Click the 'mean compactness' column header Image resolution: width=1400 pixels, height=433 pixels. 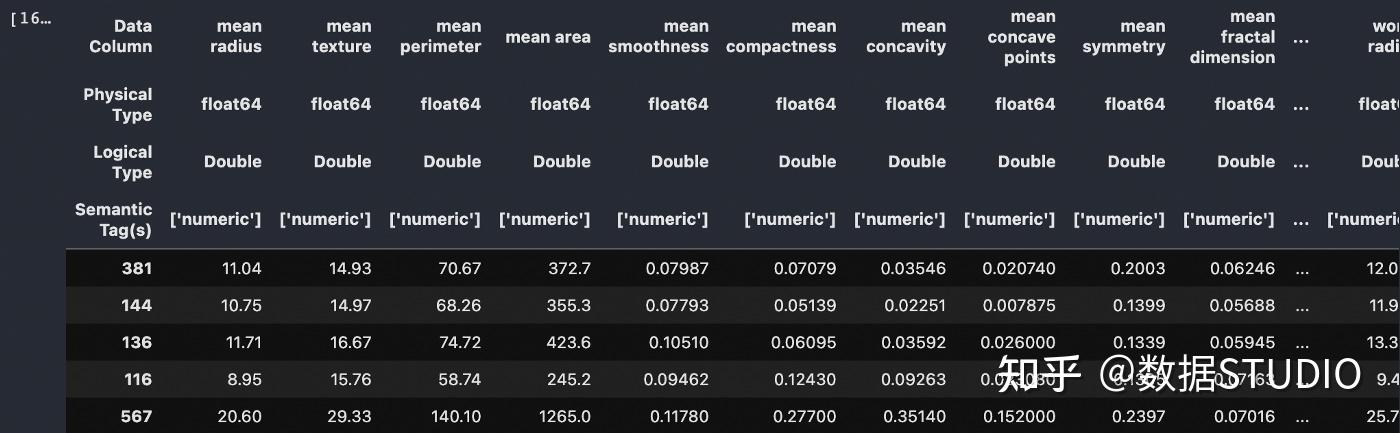click(781, 36)
